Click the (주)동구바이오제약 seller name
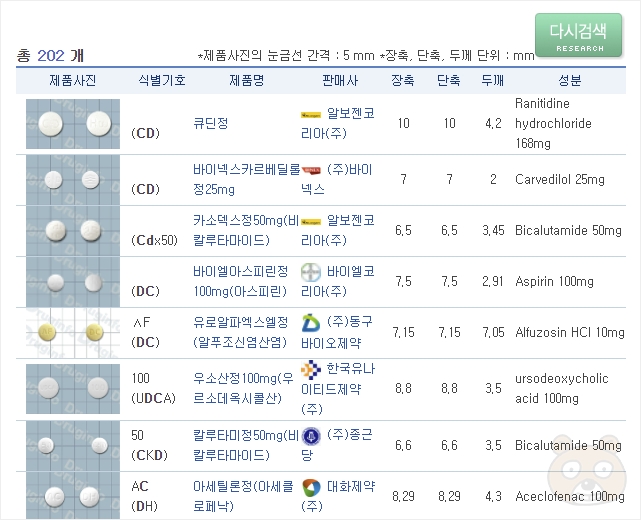641x520 pixels. click(x=337, y=332)
